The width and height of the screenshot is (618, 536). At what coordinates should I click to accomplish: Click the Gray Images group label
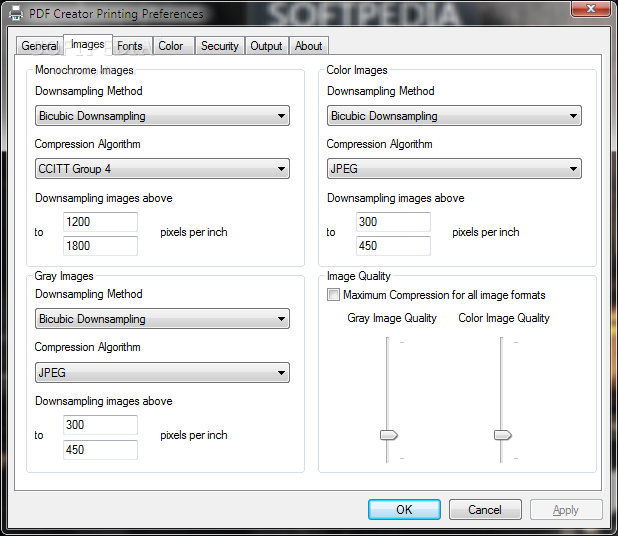coord(64,276)
